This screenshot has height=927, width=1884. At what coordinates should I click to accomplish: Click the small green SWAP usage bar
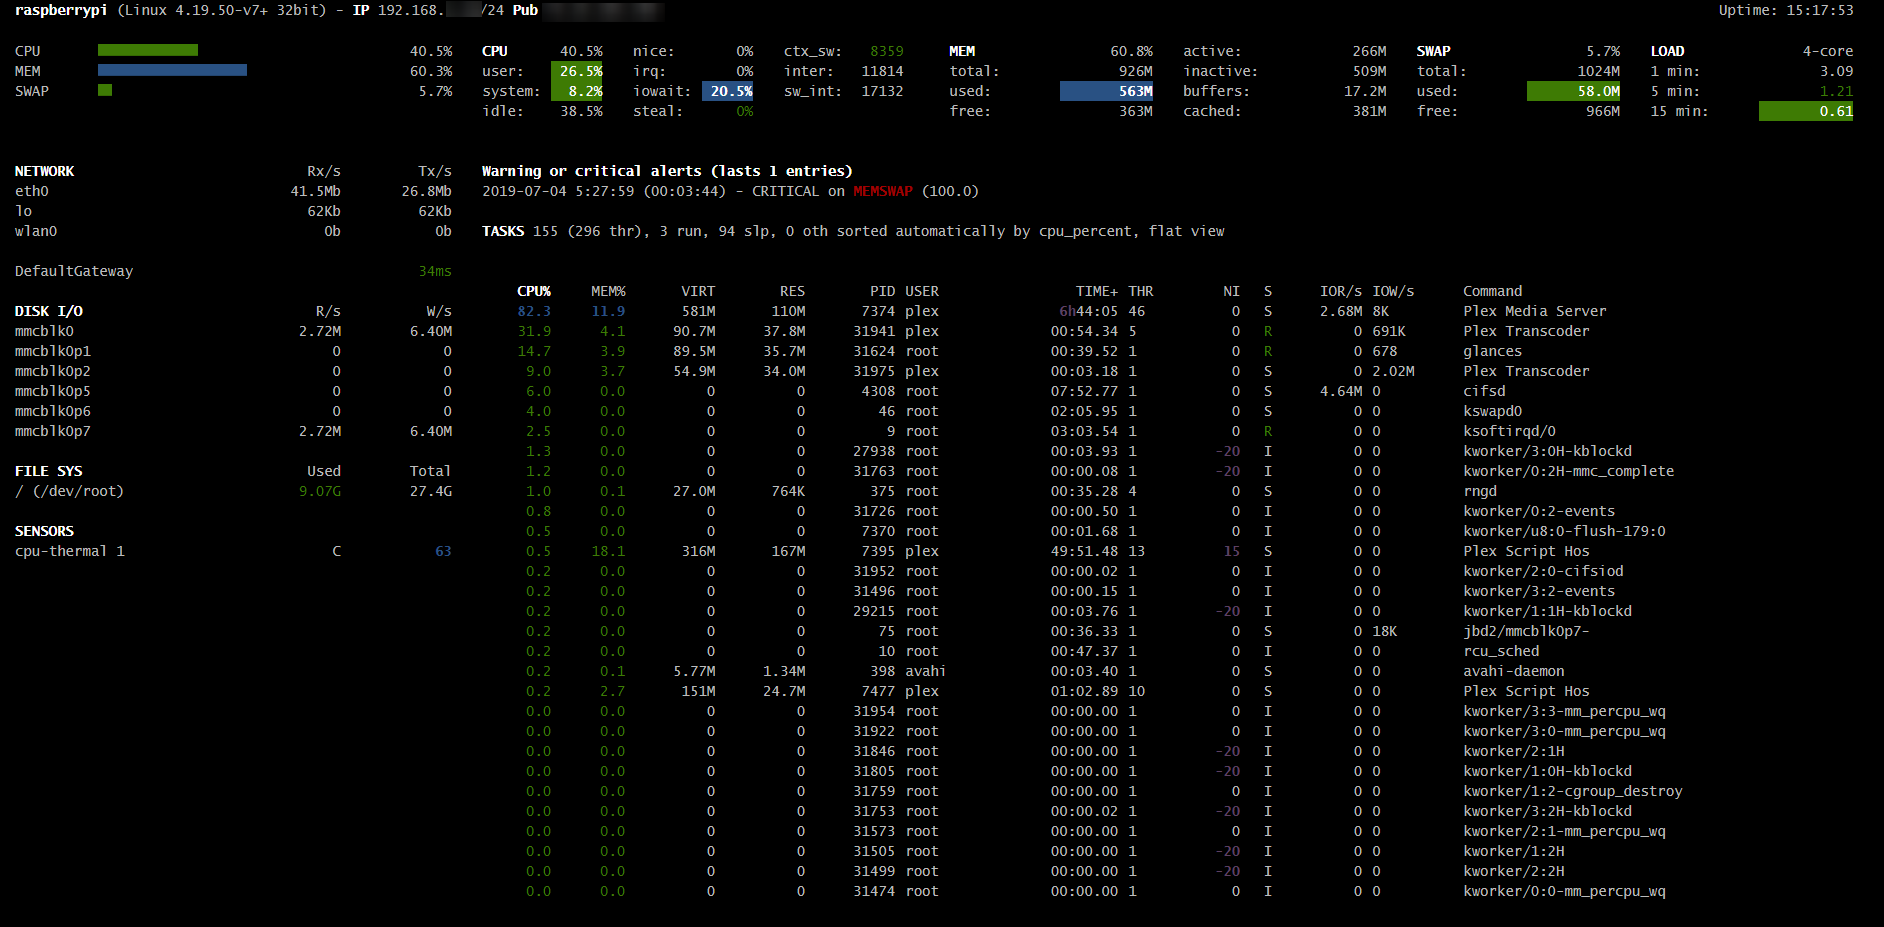click(105, 90)
